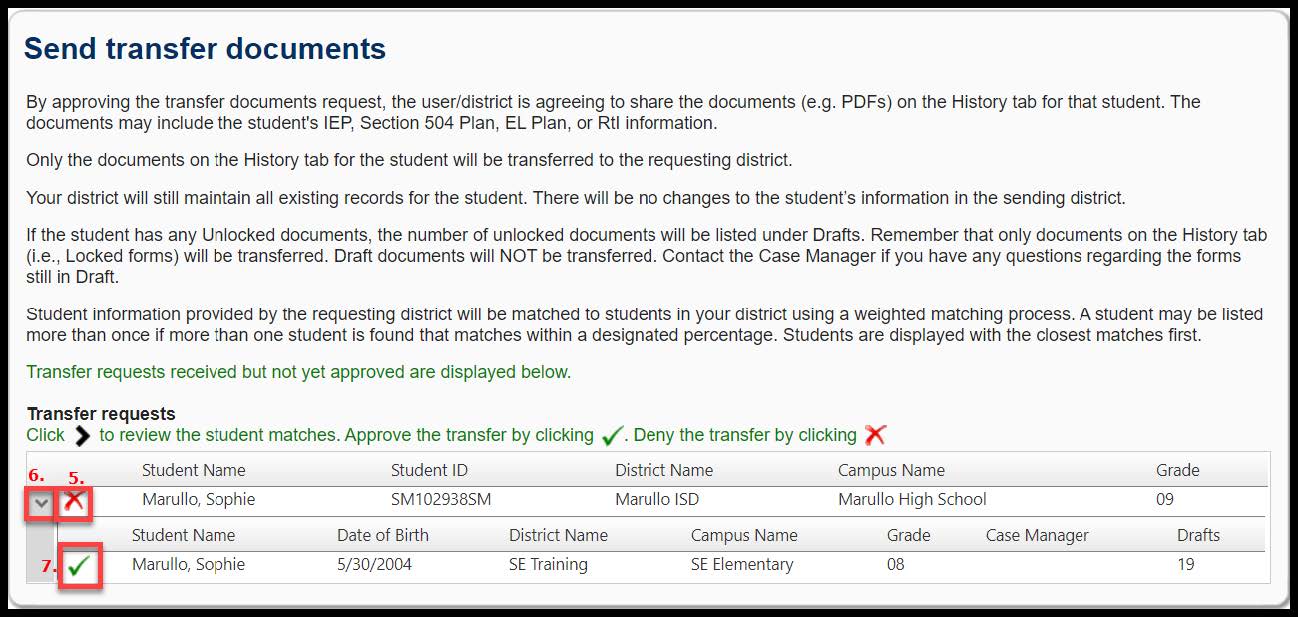Click the SE Training district cell
Viewport: 1298px width, 617px height.
(x=548, y=564)
